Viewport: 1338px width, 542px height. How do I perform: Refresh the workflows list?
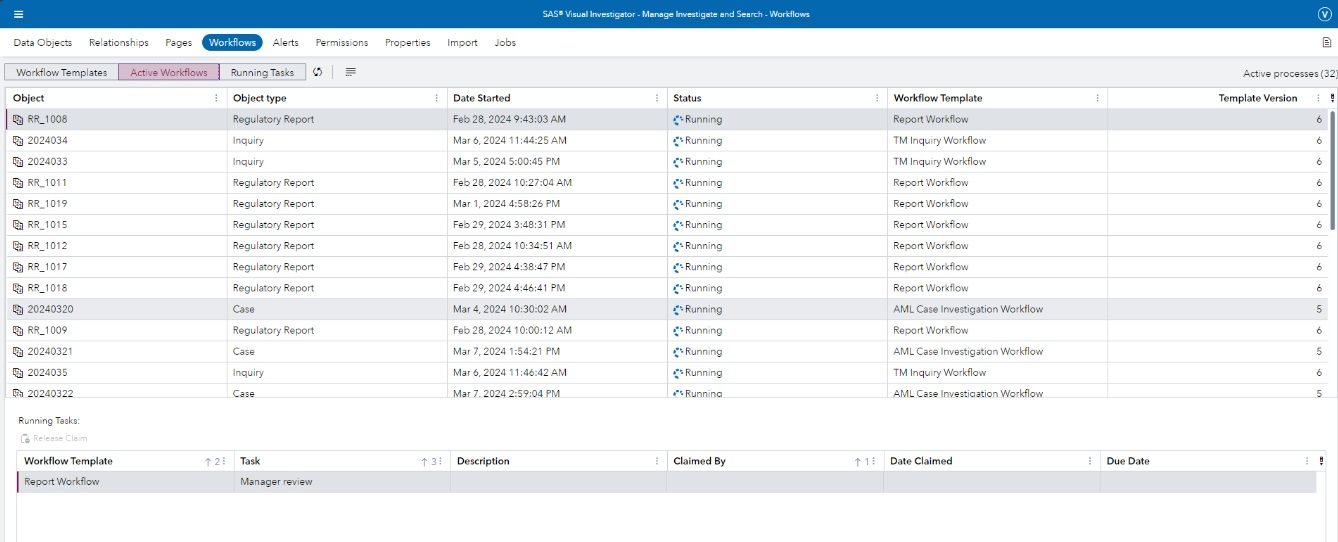pos(317,72)
